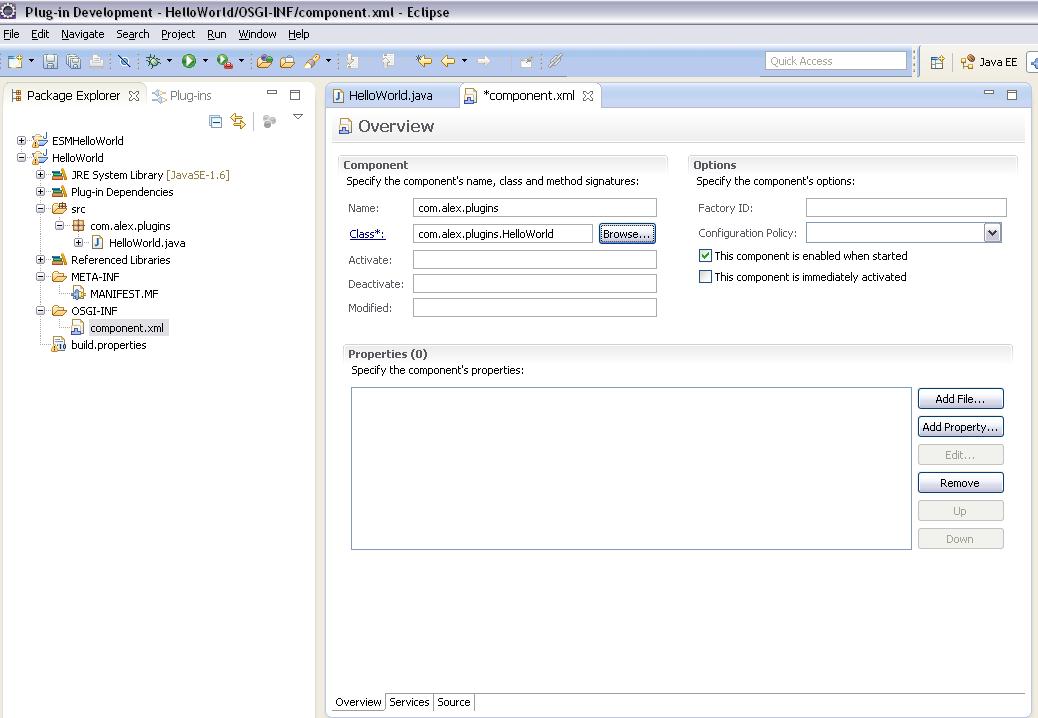Collapse the HelloWorld project

pos(22,157)
